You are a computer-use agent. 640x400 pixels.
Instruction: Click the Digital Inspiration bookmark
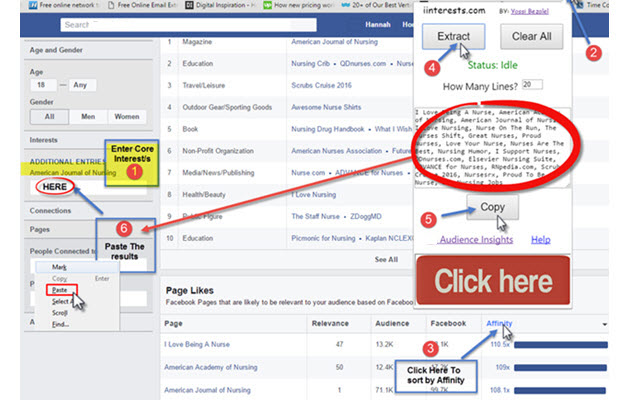tap(220, 5)
